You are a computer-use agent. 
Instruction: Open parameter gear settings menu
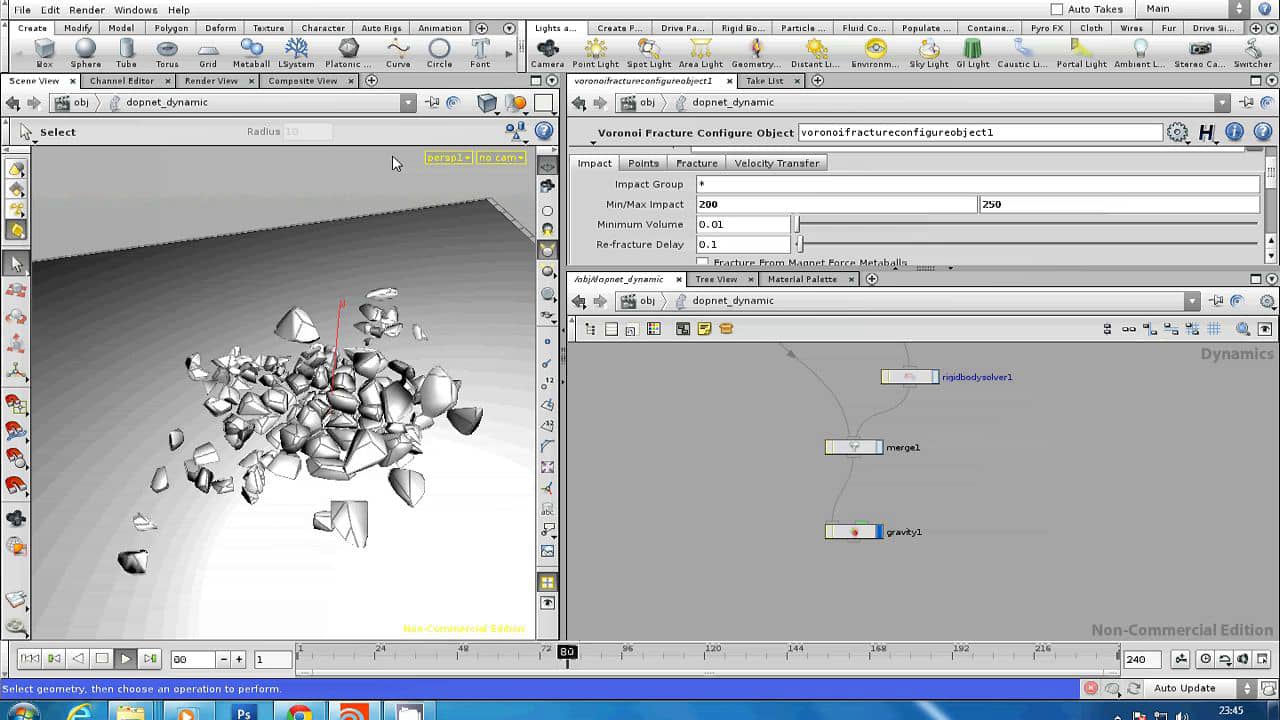(x=1177, y=132)
